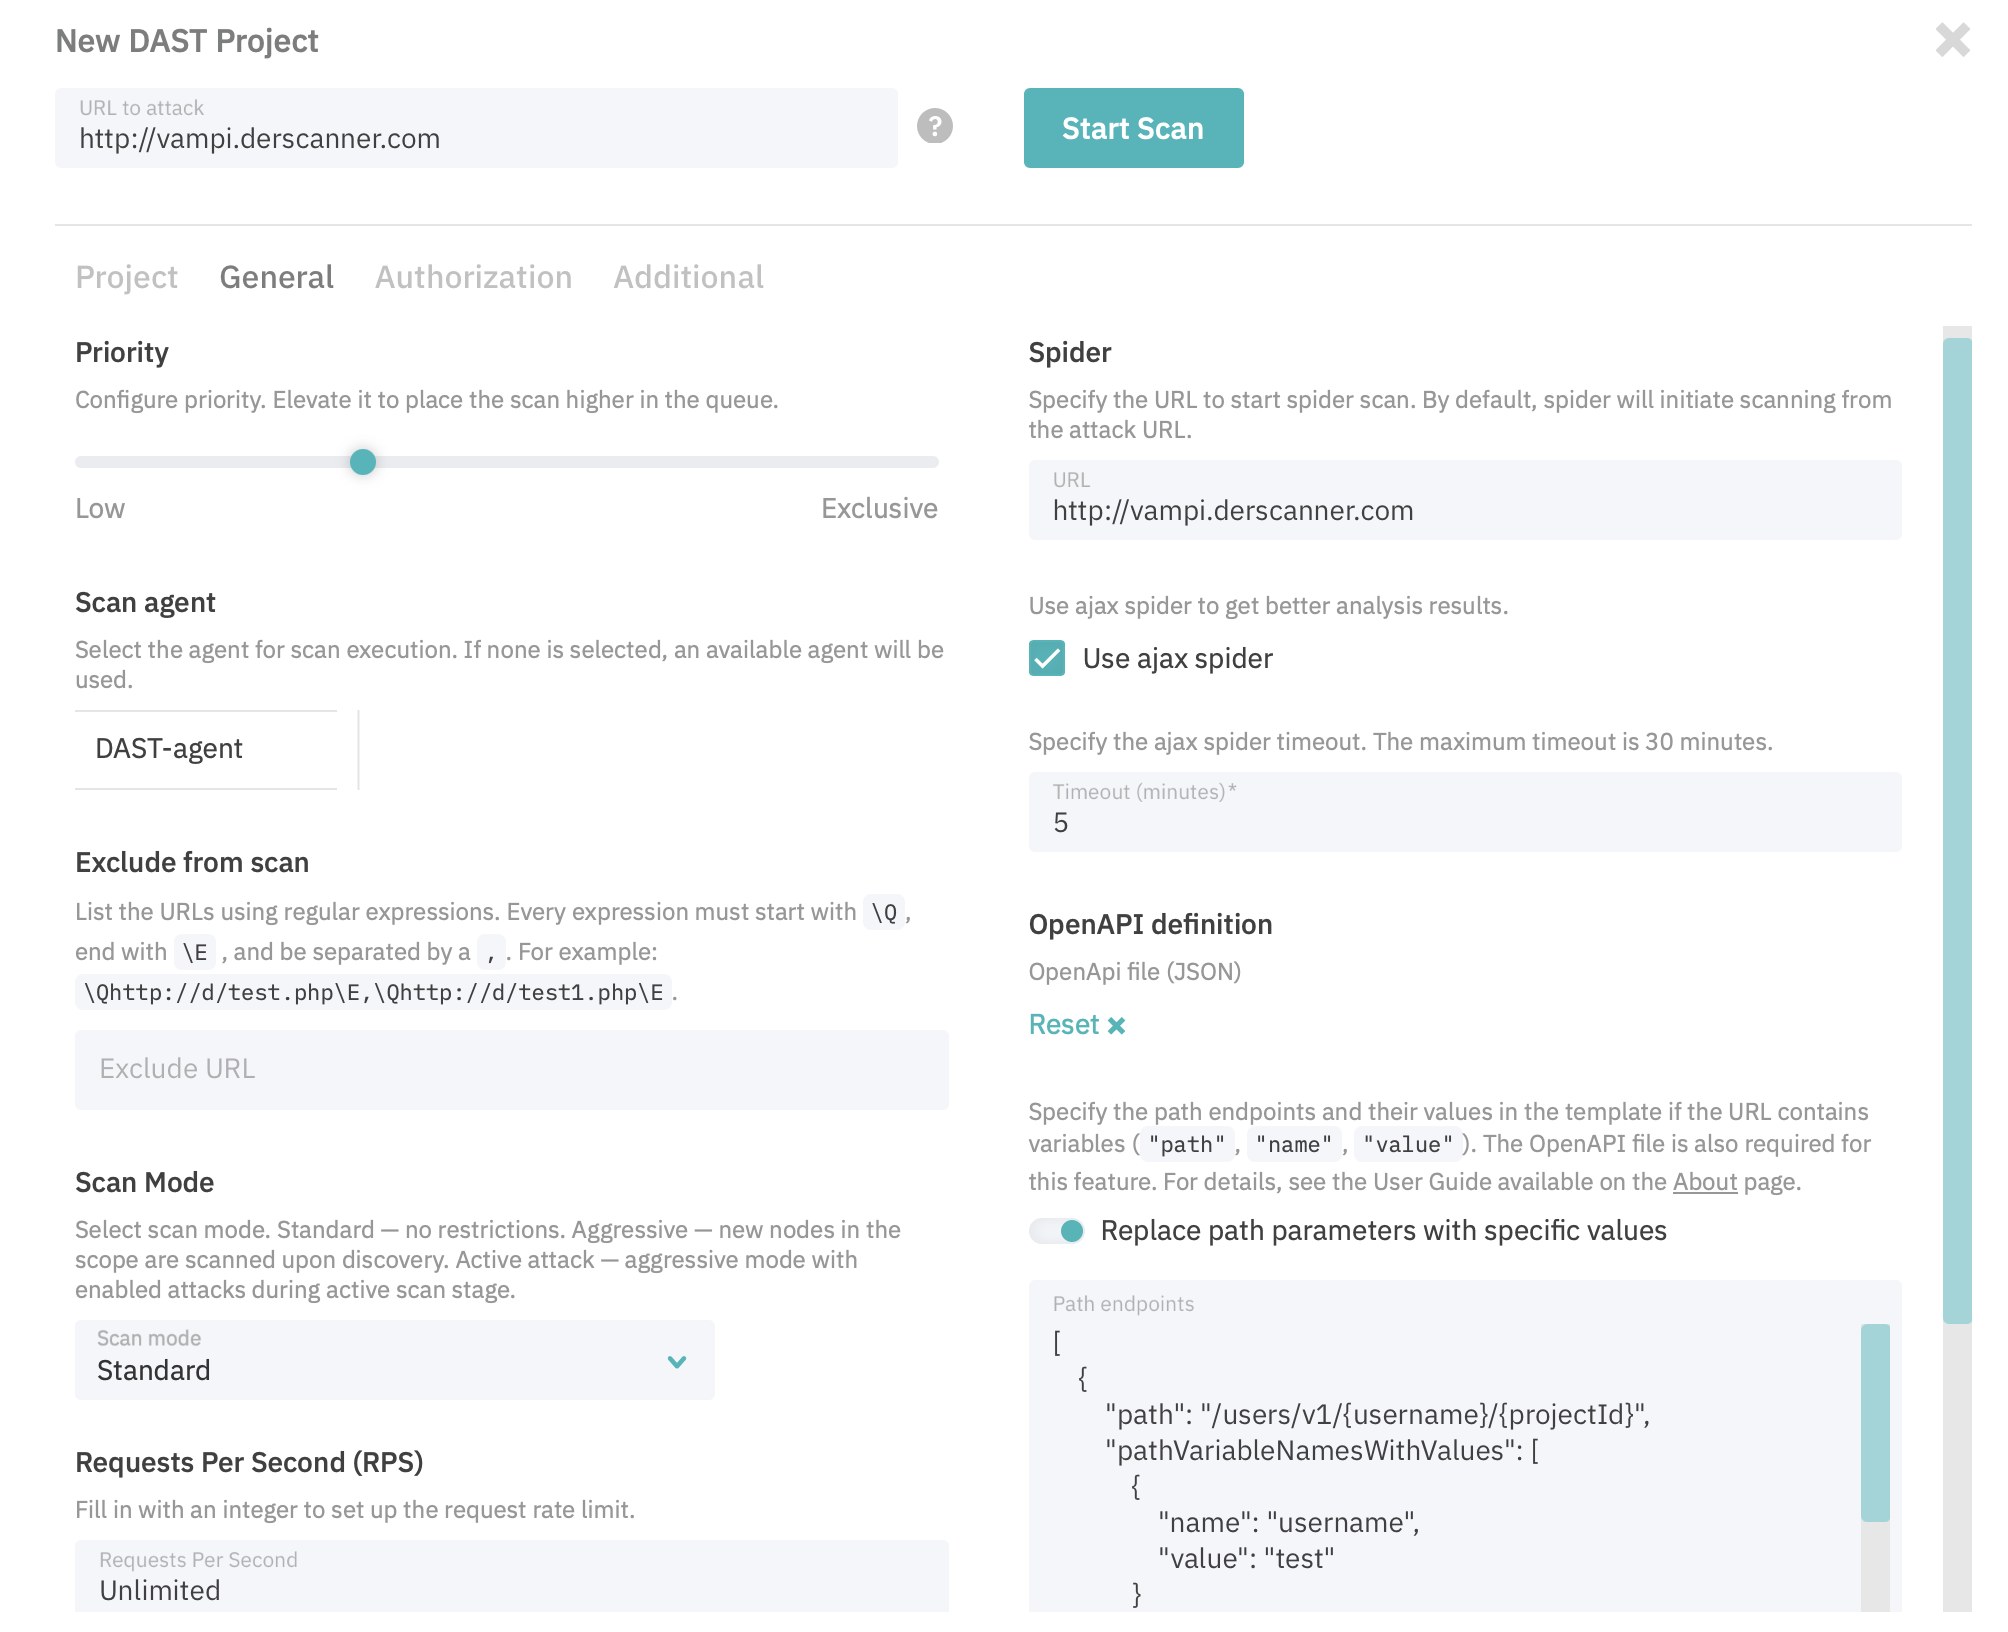Switch to the Project tab
The height and width of the screenshot is (1632, 2008).
point(126,277)
